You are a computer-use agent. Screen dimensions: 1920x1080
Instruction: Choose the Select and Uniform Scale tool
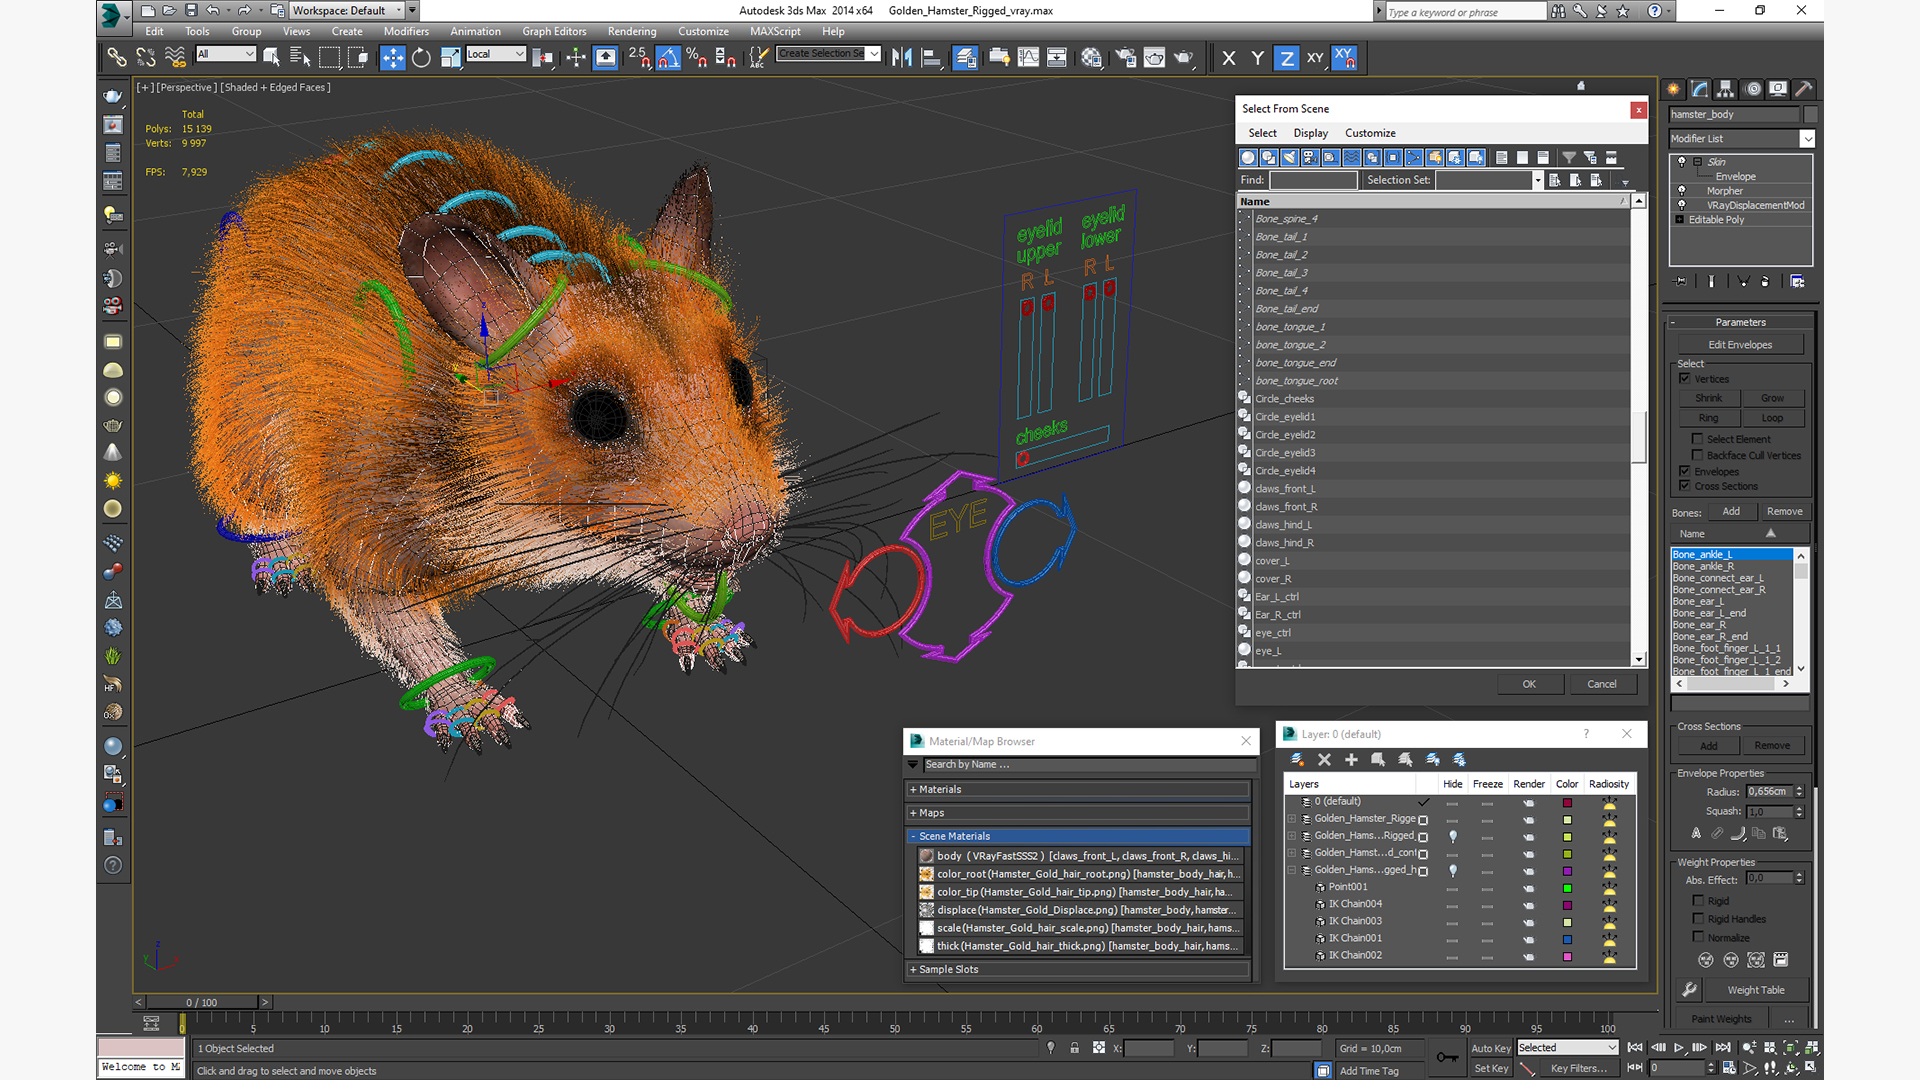point(450,57)
